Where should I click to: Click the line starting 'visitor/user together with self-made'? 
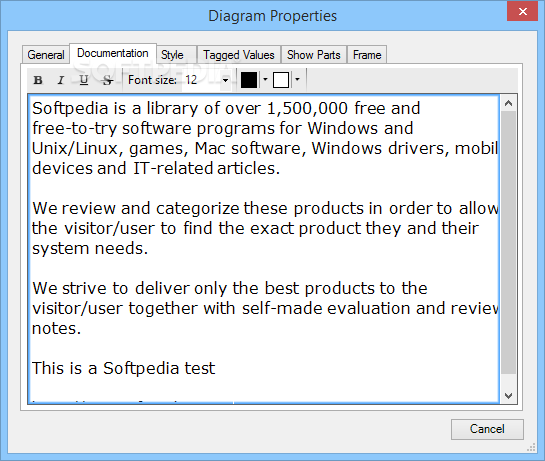point(265,308)
